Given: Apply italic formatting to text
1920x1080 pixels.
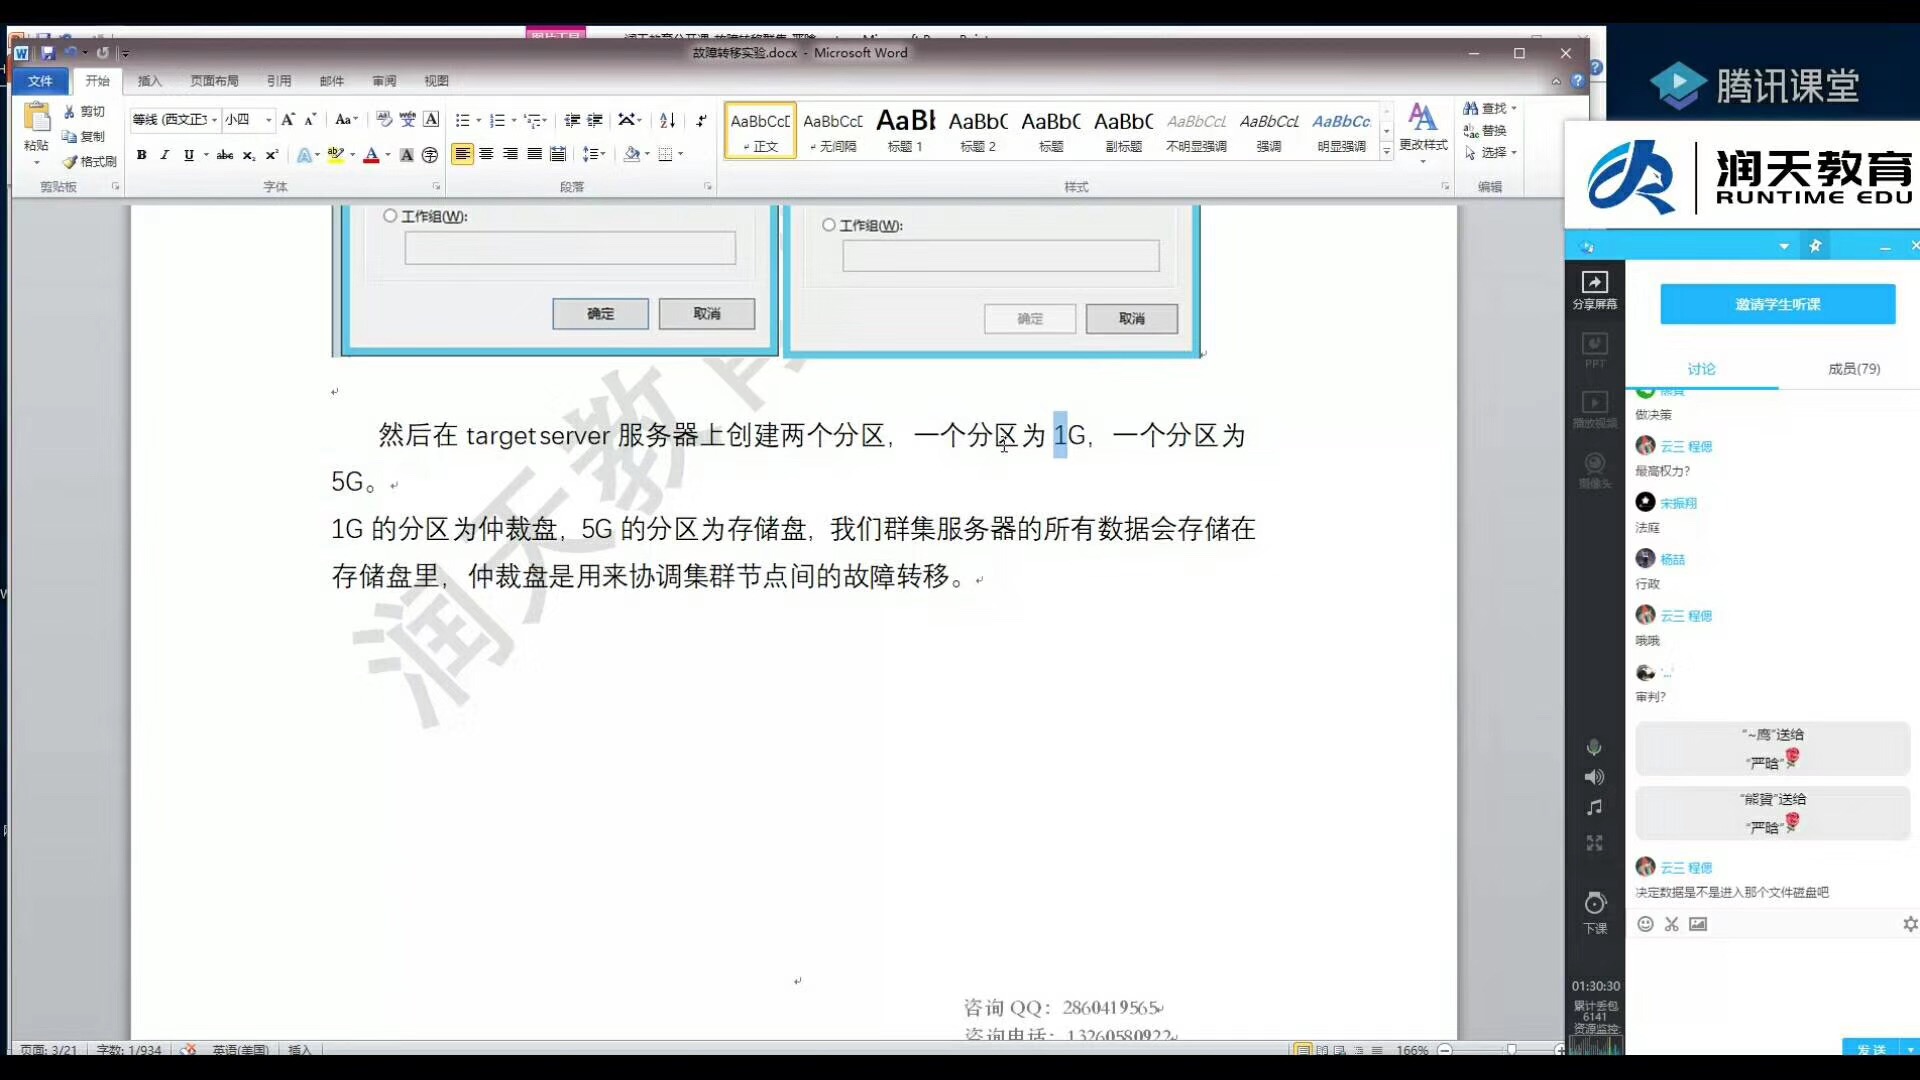Looking at the screenshot, I should [164, 155].
